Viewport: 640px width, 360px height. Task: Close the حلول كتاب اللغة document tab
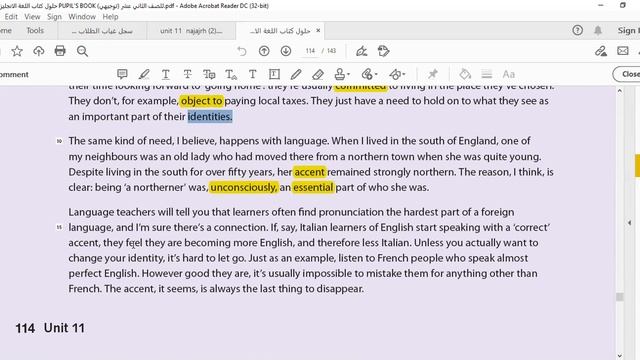coord(318,31)
